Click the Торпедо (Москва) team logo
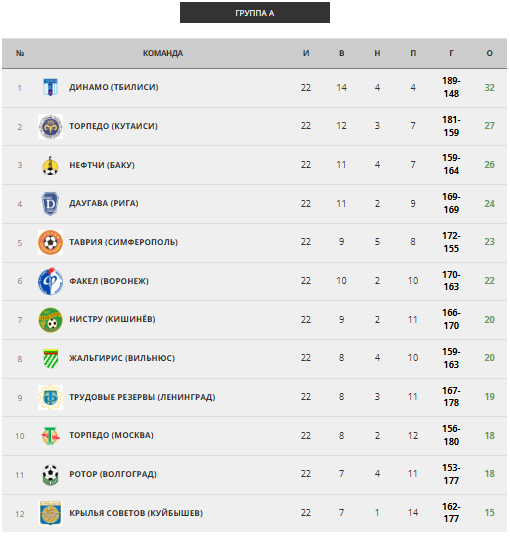The image size is (510, 538). 50,436
